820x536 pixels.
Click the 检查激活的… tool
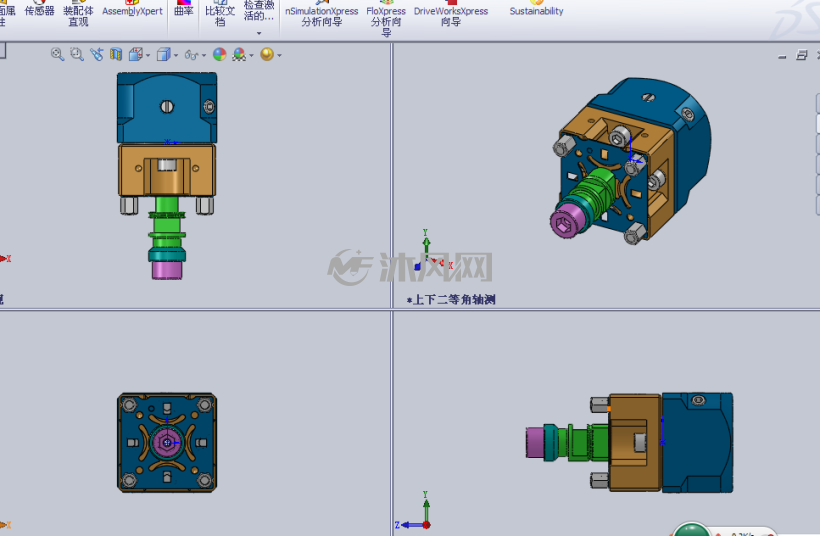tap(259, 10)
